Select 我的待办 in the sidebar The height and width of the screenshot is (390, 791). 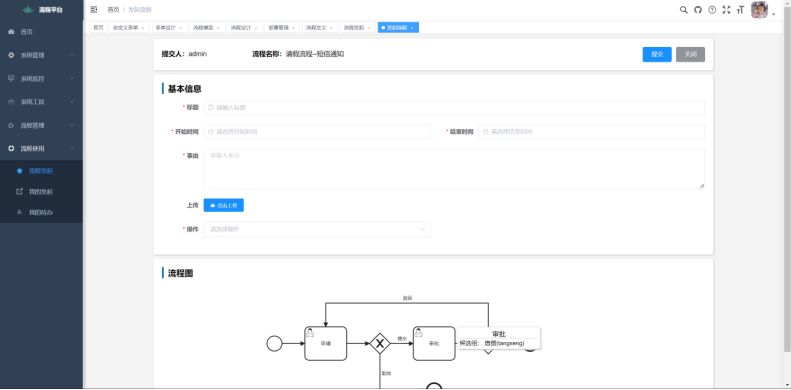tap(41, 212)
